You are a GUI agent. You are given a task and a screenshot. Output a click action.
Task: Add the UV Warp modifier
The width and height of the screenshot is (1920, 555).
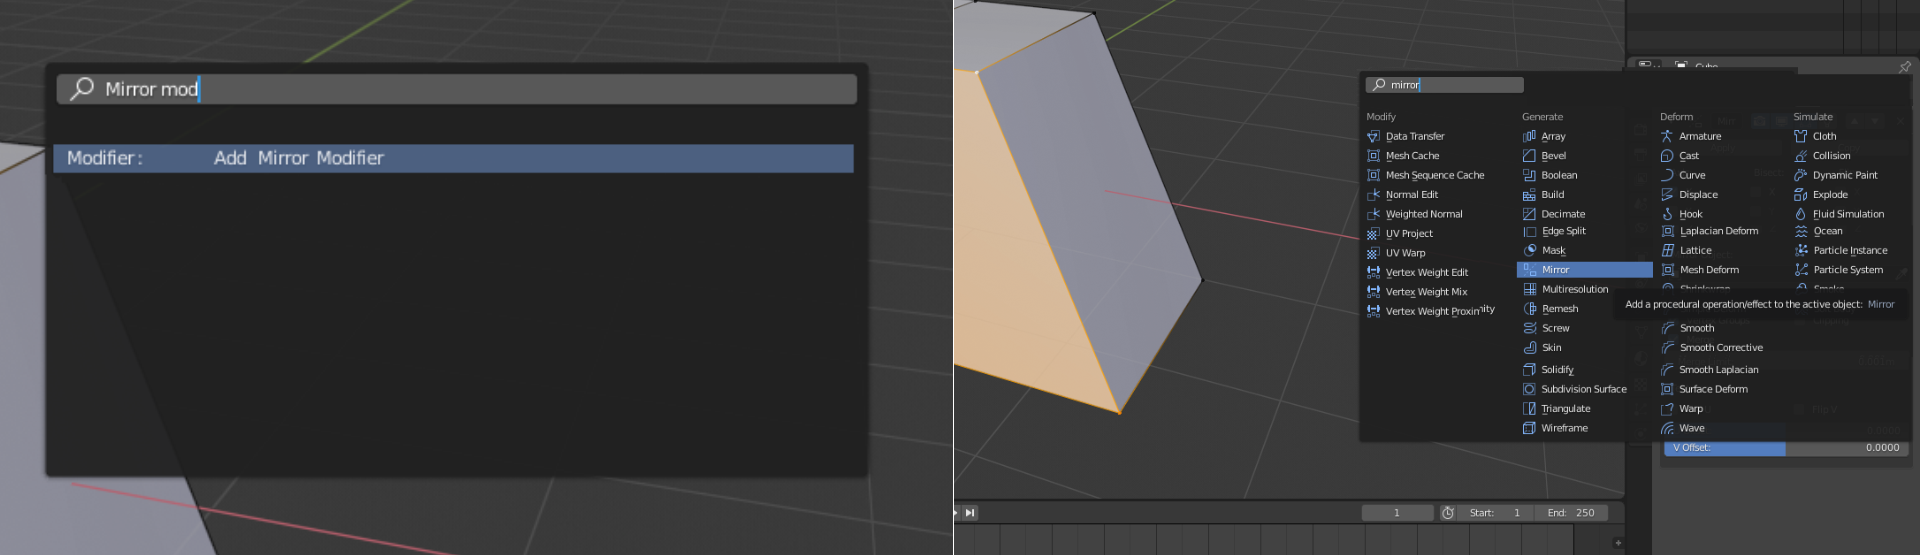[x=1396, y=253]
